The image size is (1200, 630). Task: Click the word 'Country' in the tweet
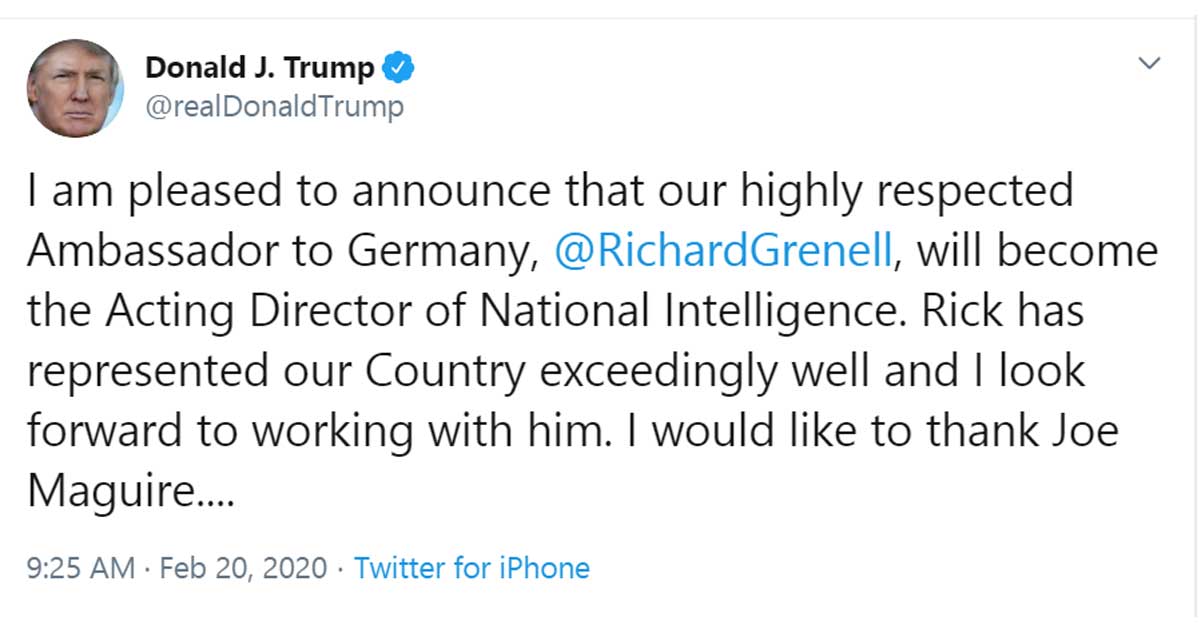click(445, 371)
